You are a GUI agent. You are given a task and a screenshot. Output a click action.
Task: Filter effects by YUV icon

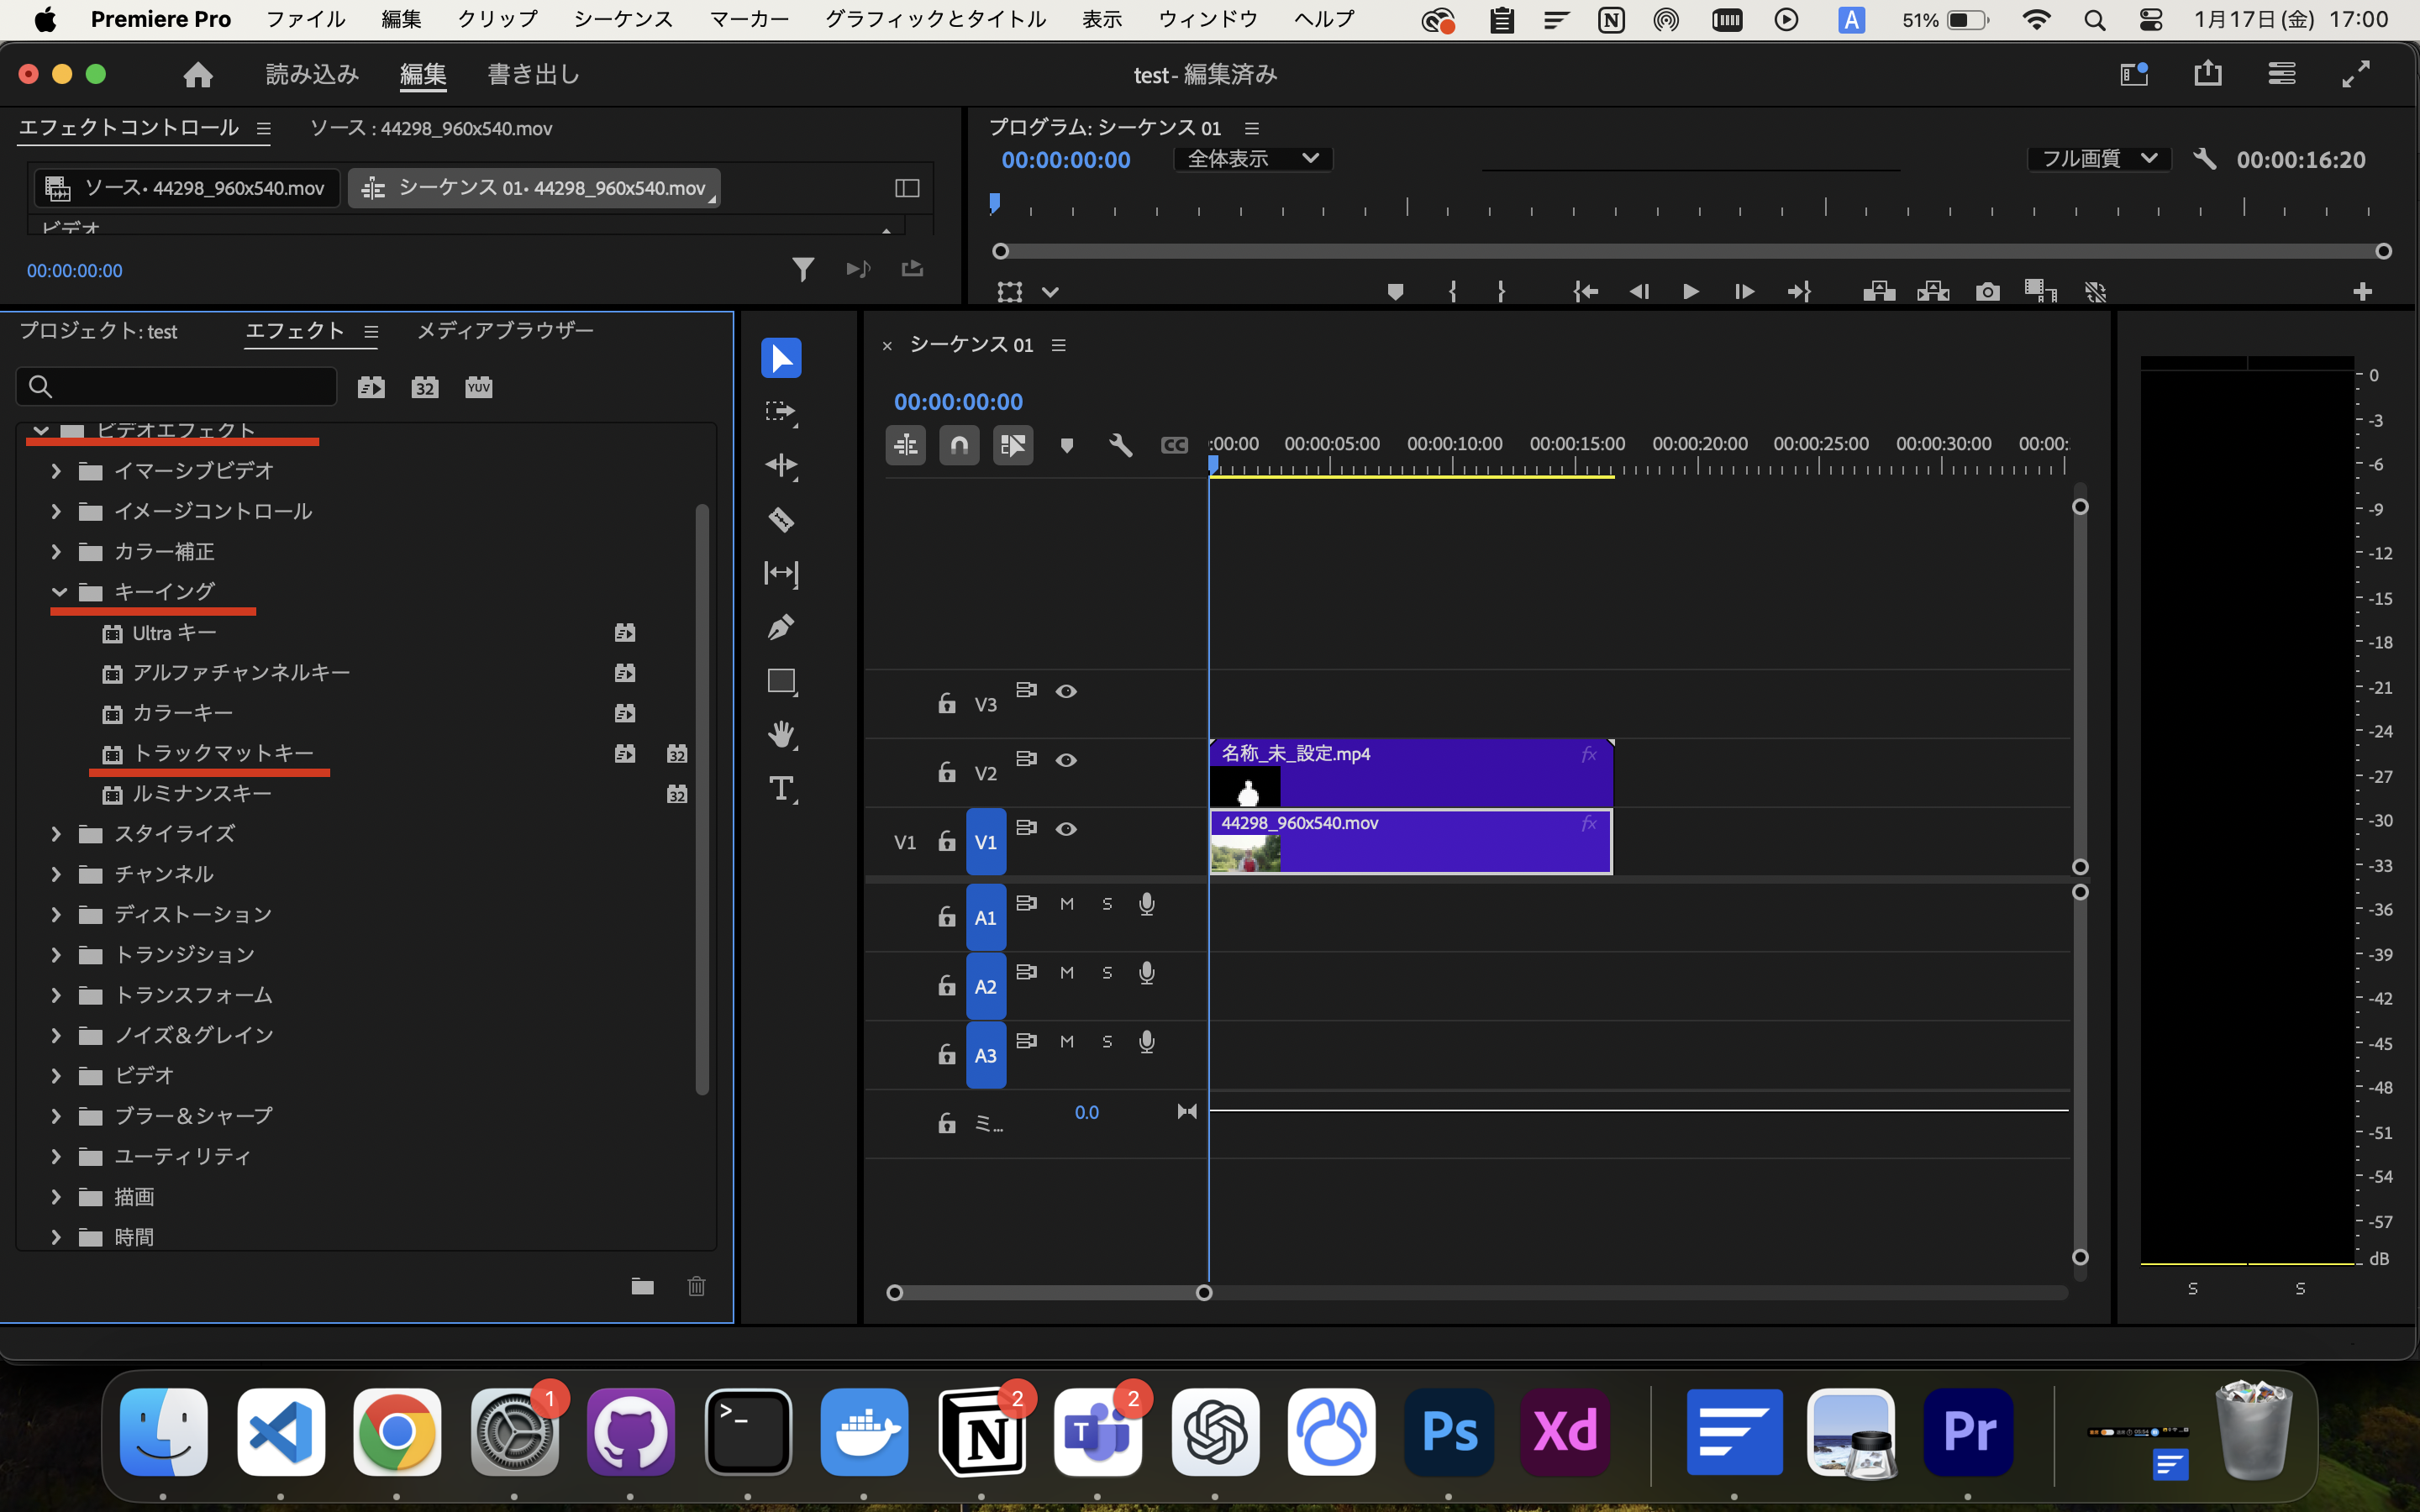point(478,387)
